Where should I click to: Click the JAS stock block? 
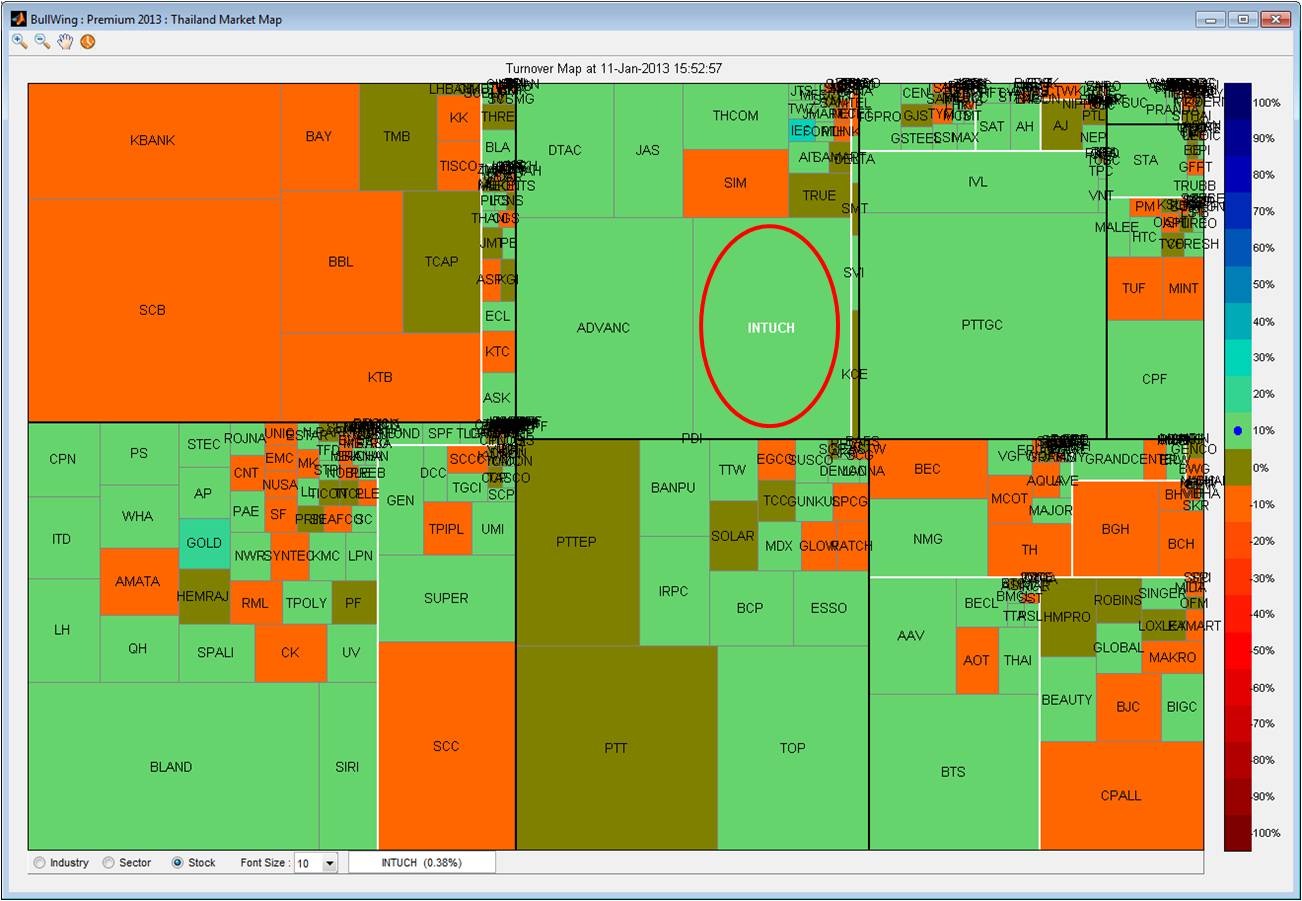coord(648,150)
